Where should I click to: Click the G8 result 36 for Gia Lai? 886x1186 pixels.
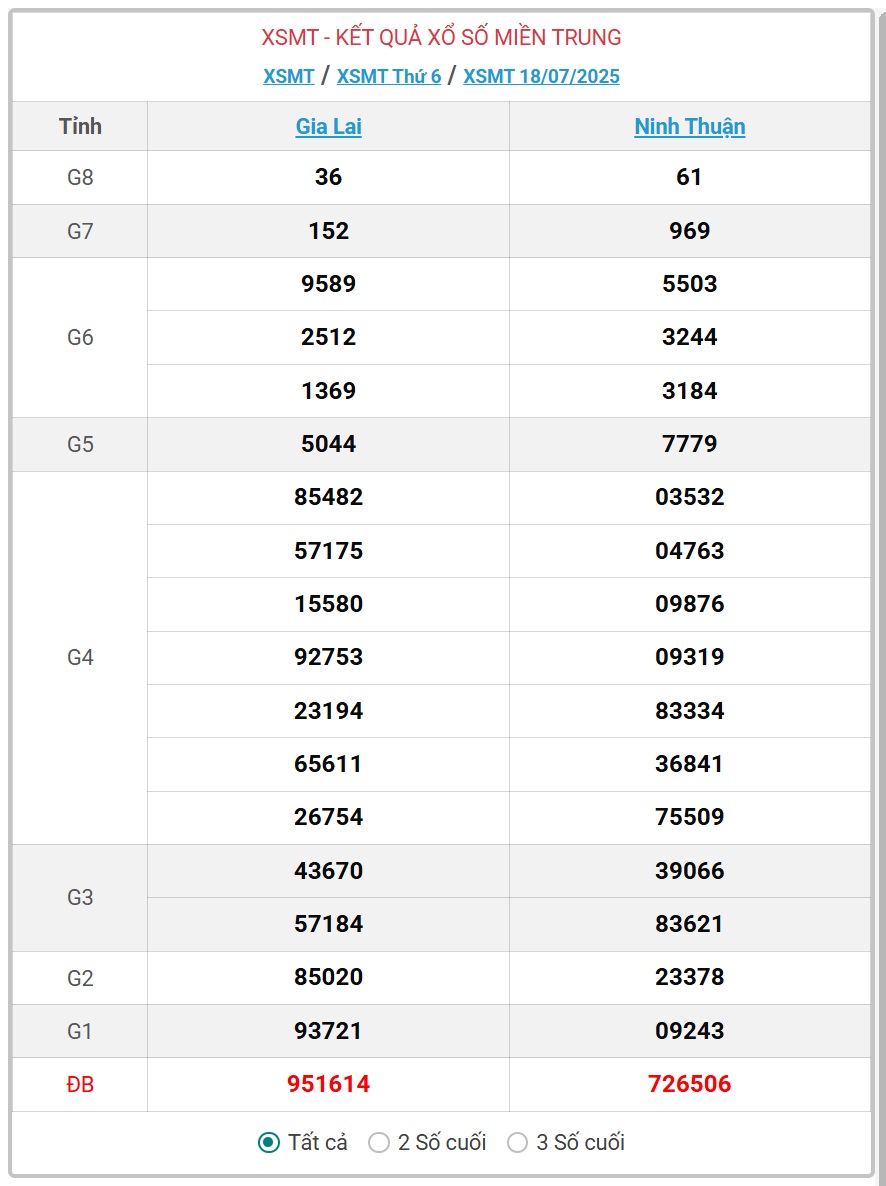[x=328, y=177]
